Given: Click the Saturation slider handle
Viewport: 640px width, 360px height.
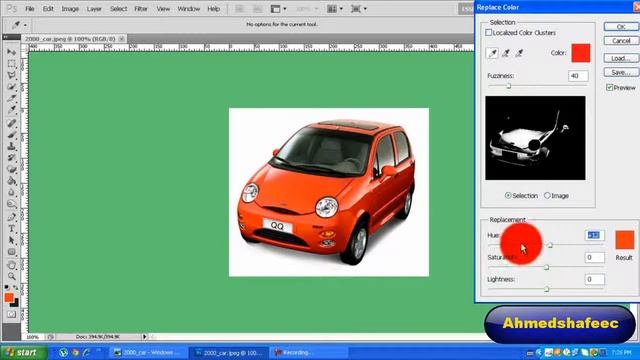Looking at the screenshot, I should 547,267.
